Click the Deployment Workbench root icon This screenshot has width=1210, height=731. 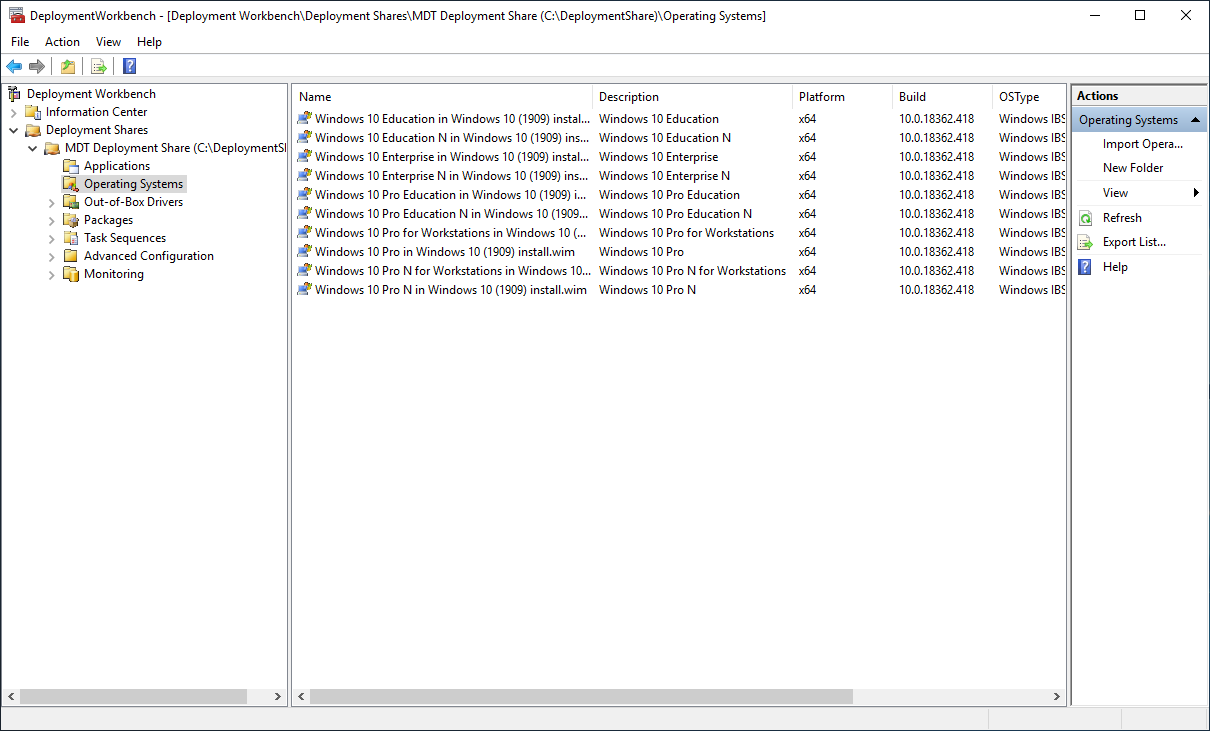15,94
